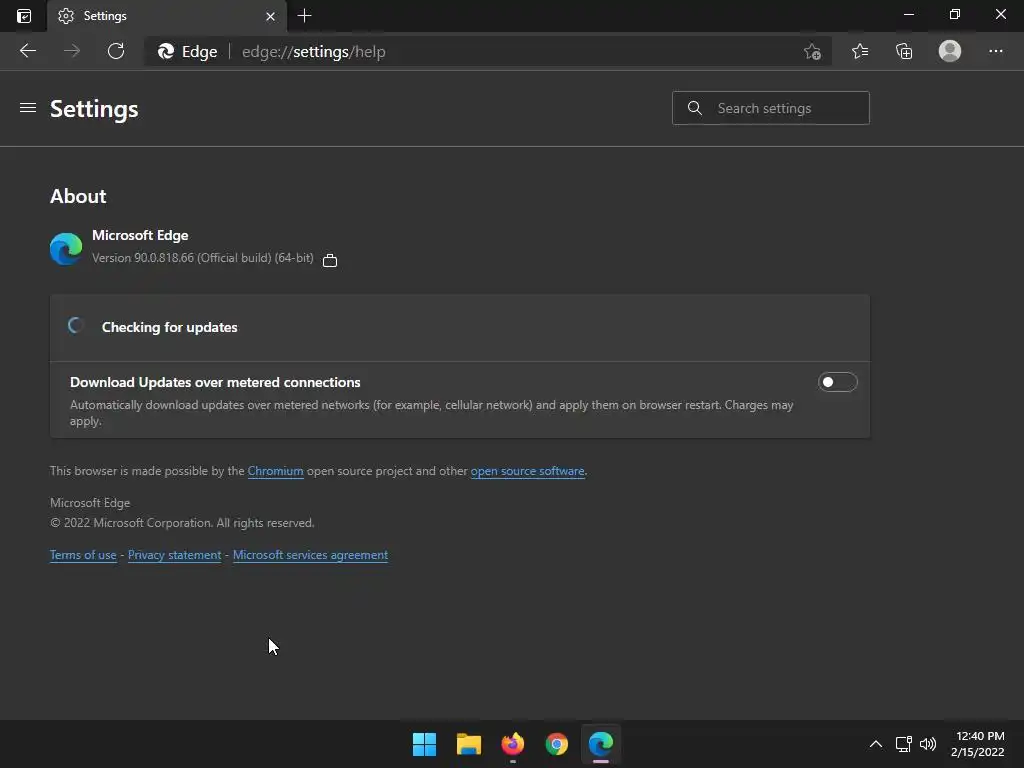Open the Windows Start menu
This screenshot has width=1024, height=768.
tap(424, 744)
